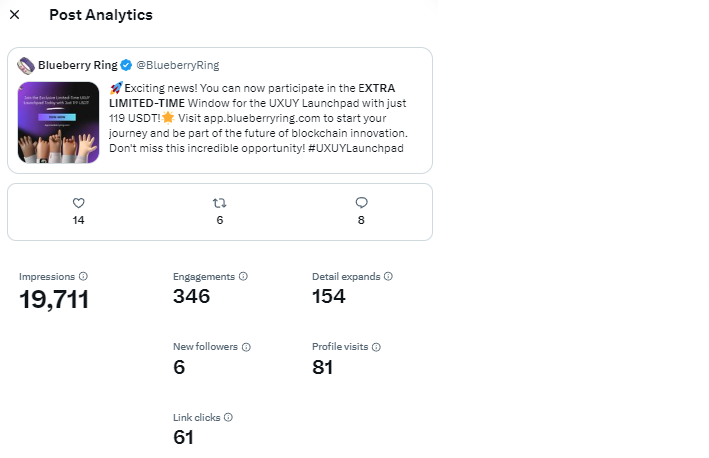Close the Post Analytics panel

coord(14,15)
